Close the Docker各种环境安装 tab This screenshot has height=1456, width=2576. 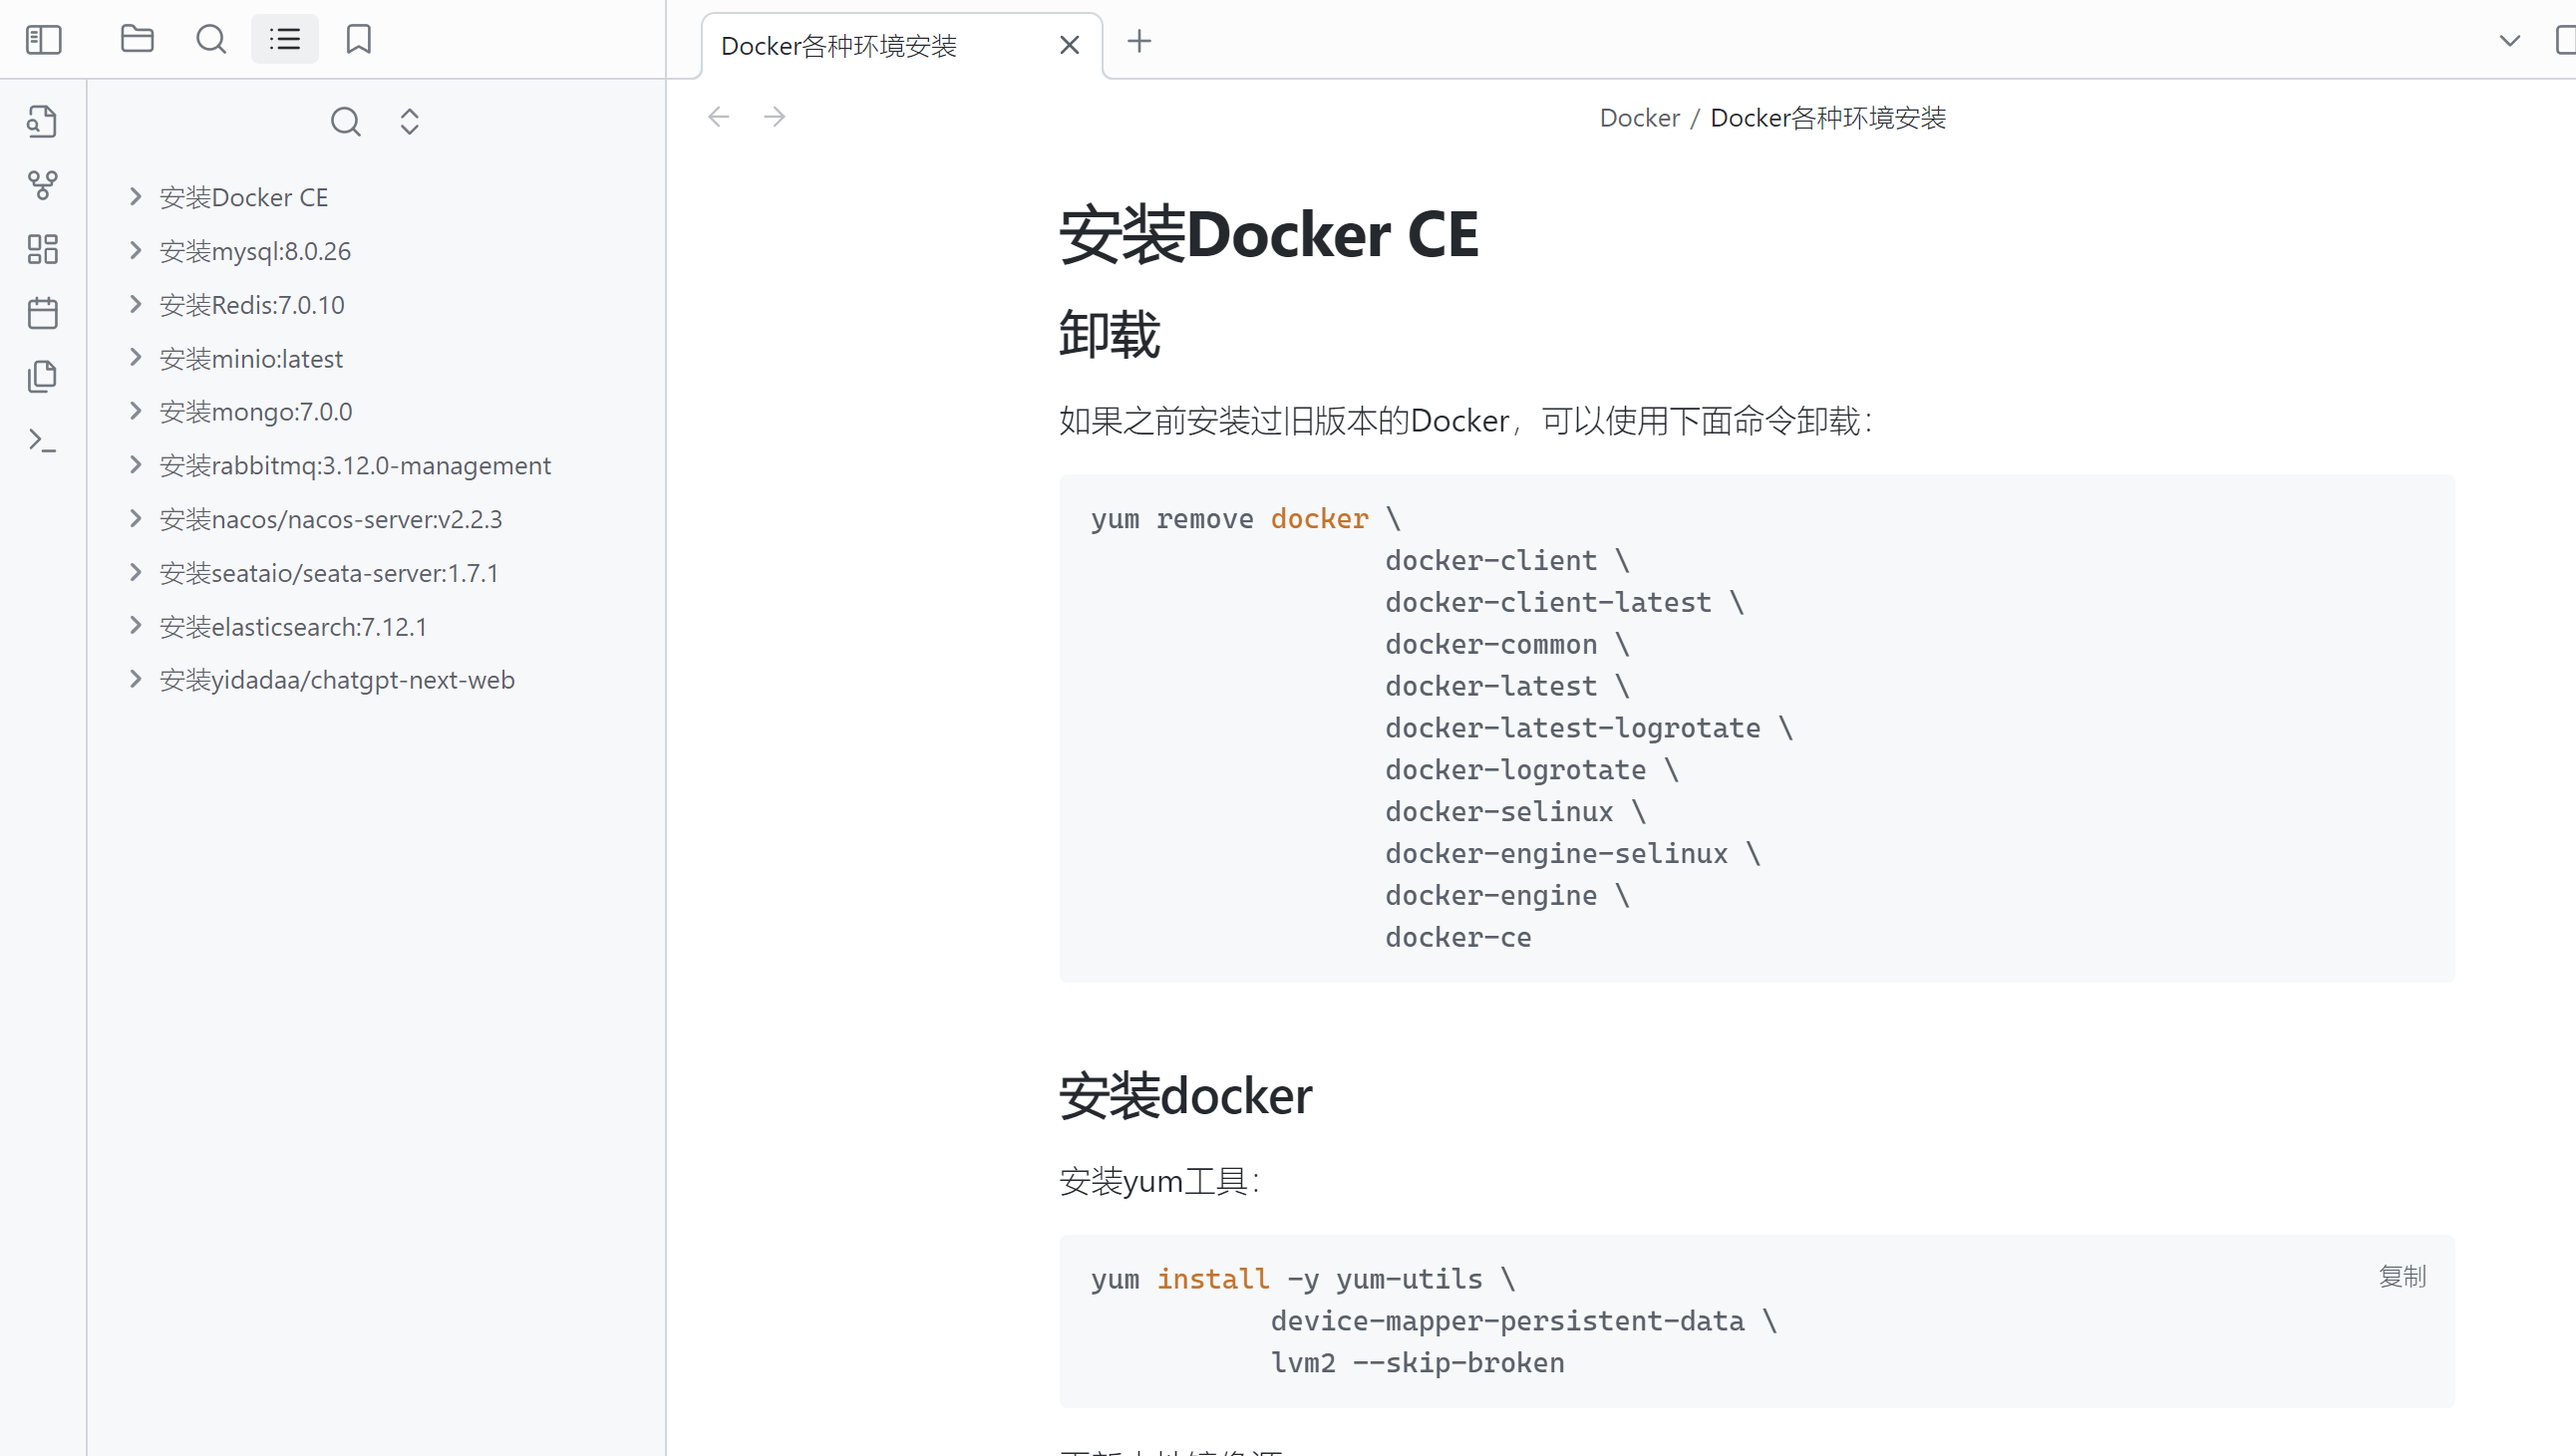(1069, 45)
